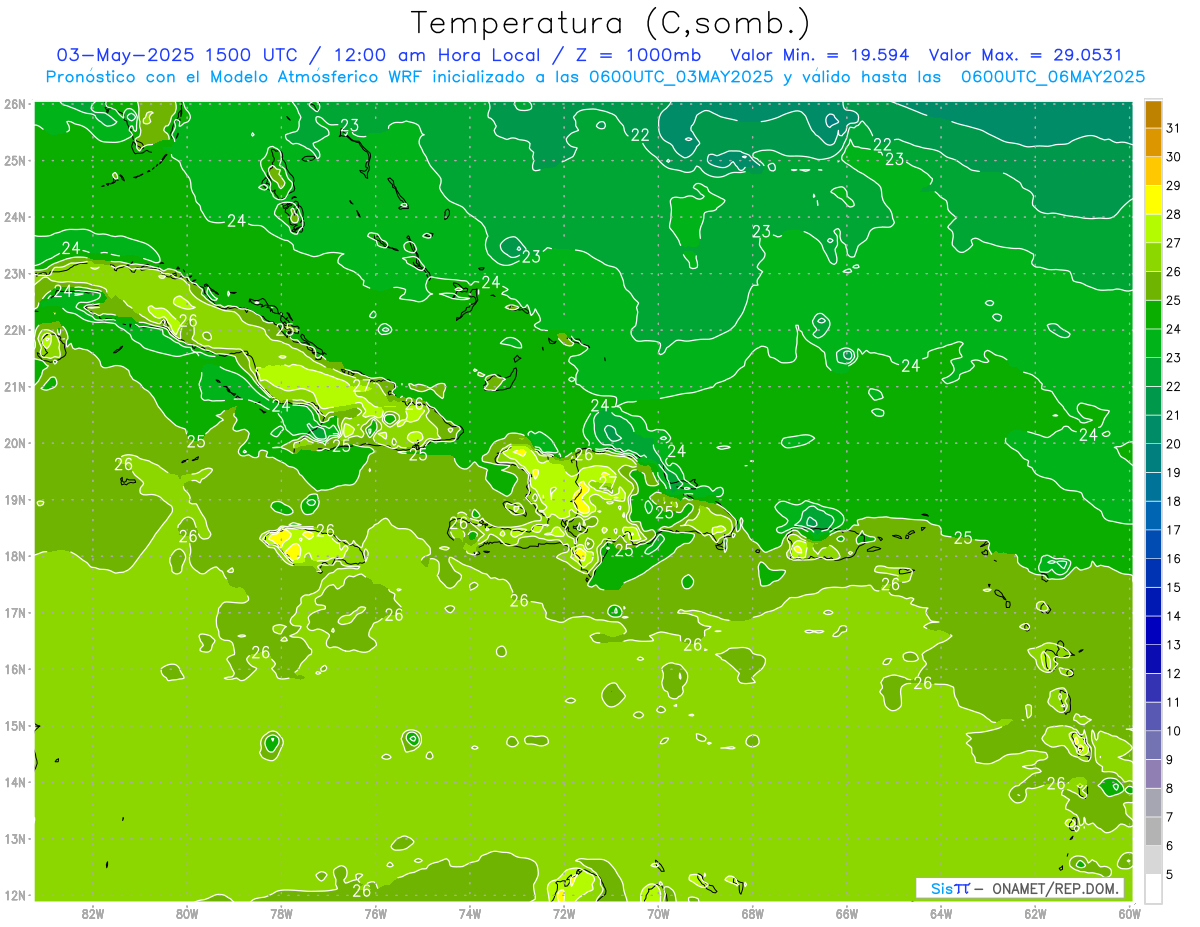This screenshot has width=1200, height=927.
Task: Click "Pronóstico con el Modelo Atmósferico WRF" text
Action: point(235,76)
